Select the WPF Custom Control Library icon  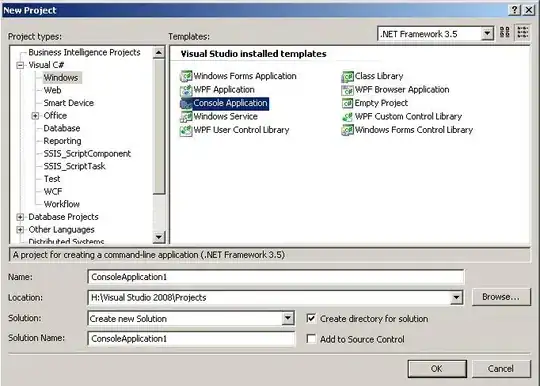[347, 117]
